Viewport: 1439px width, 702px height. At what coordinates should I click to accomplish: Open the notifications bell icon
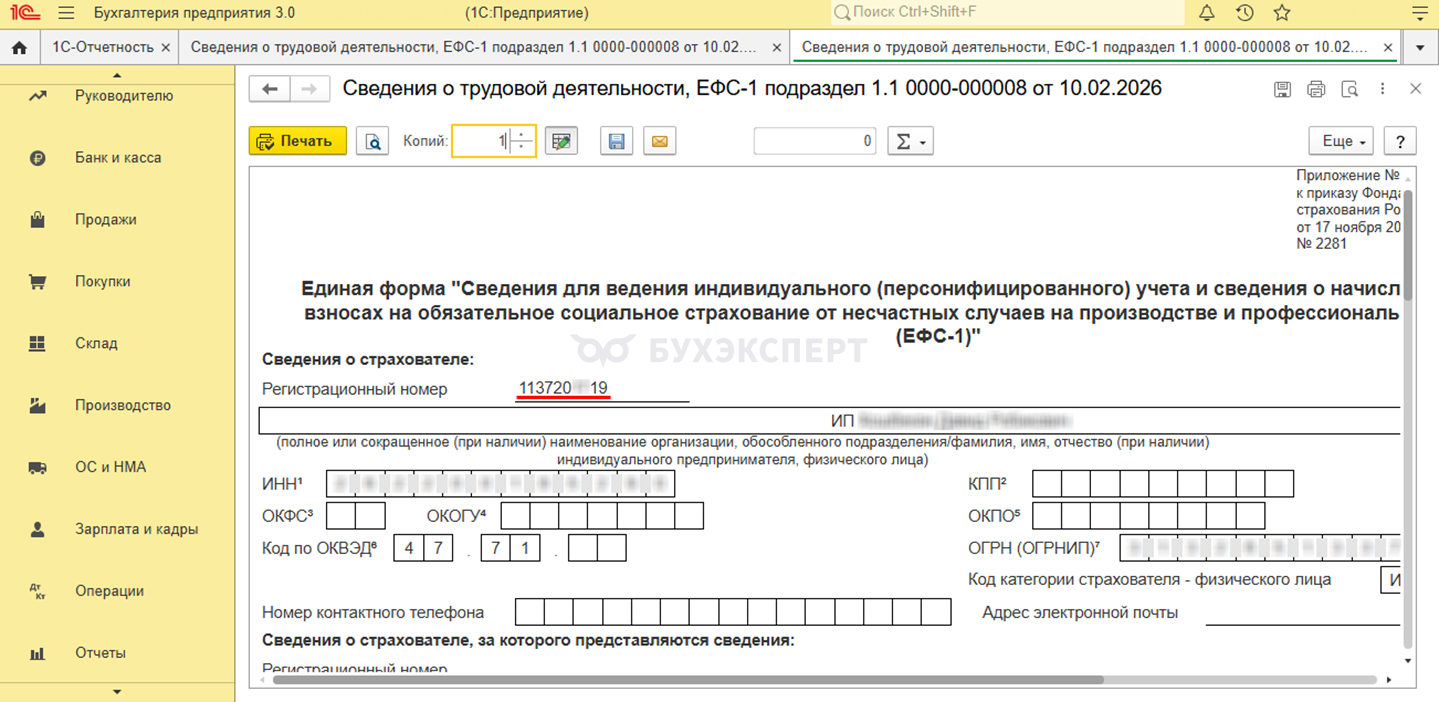1207,13
